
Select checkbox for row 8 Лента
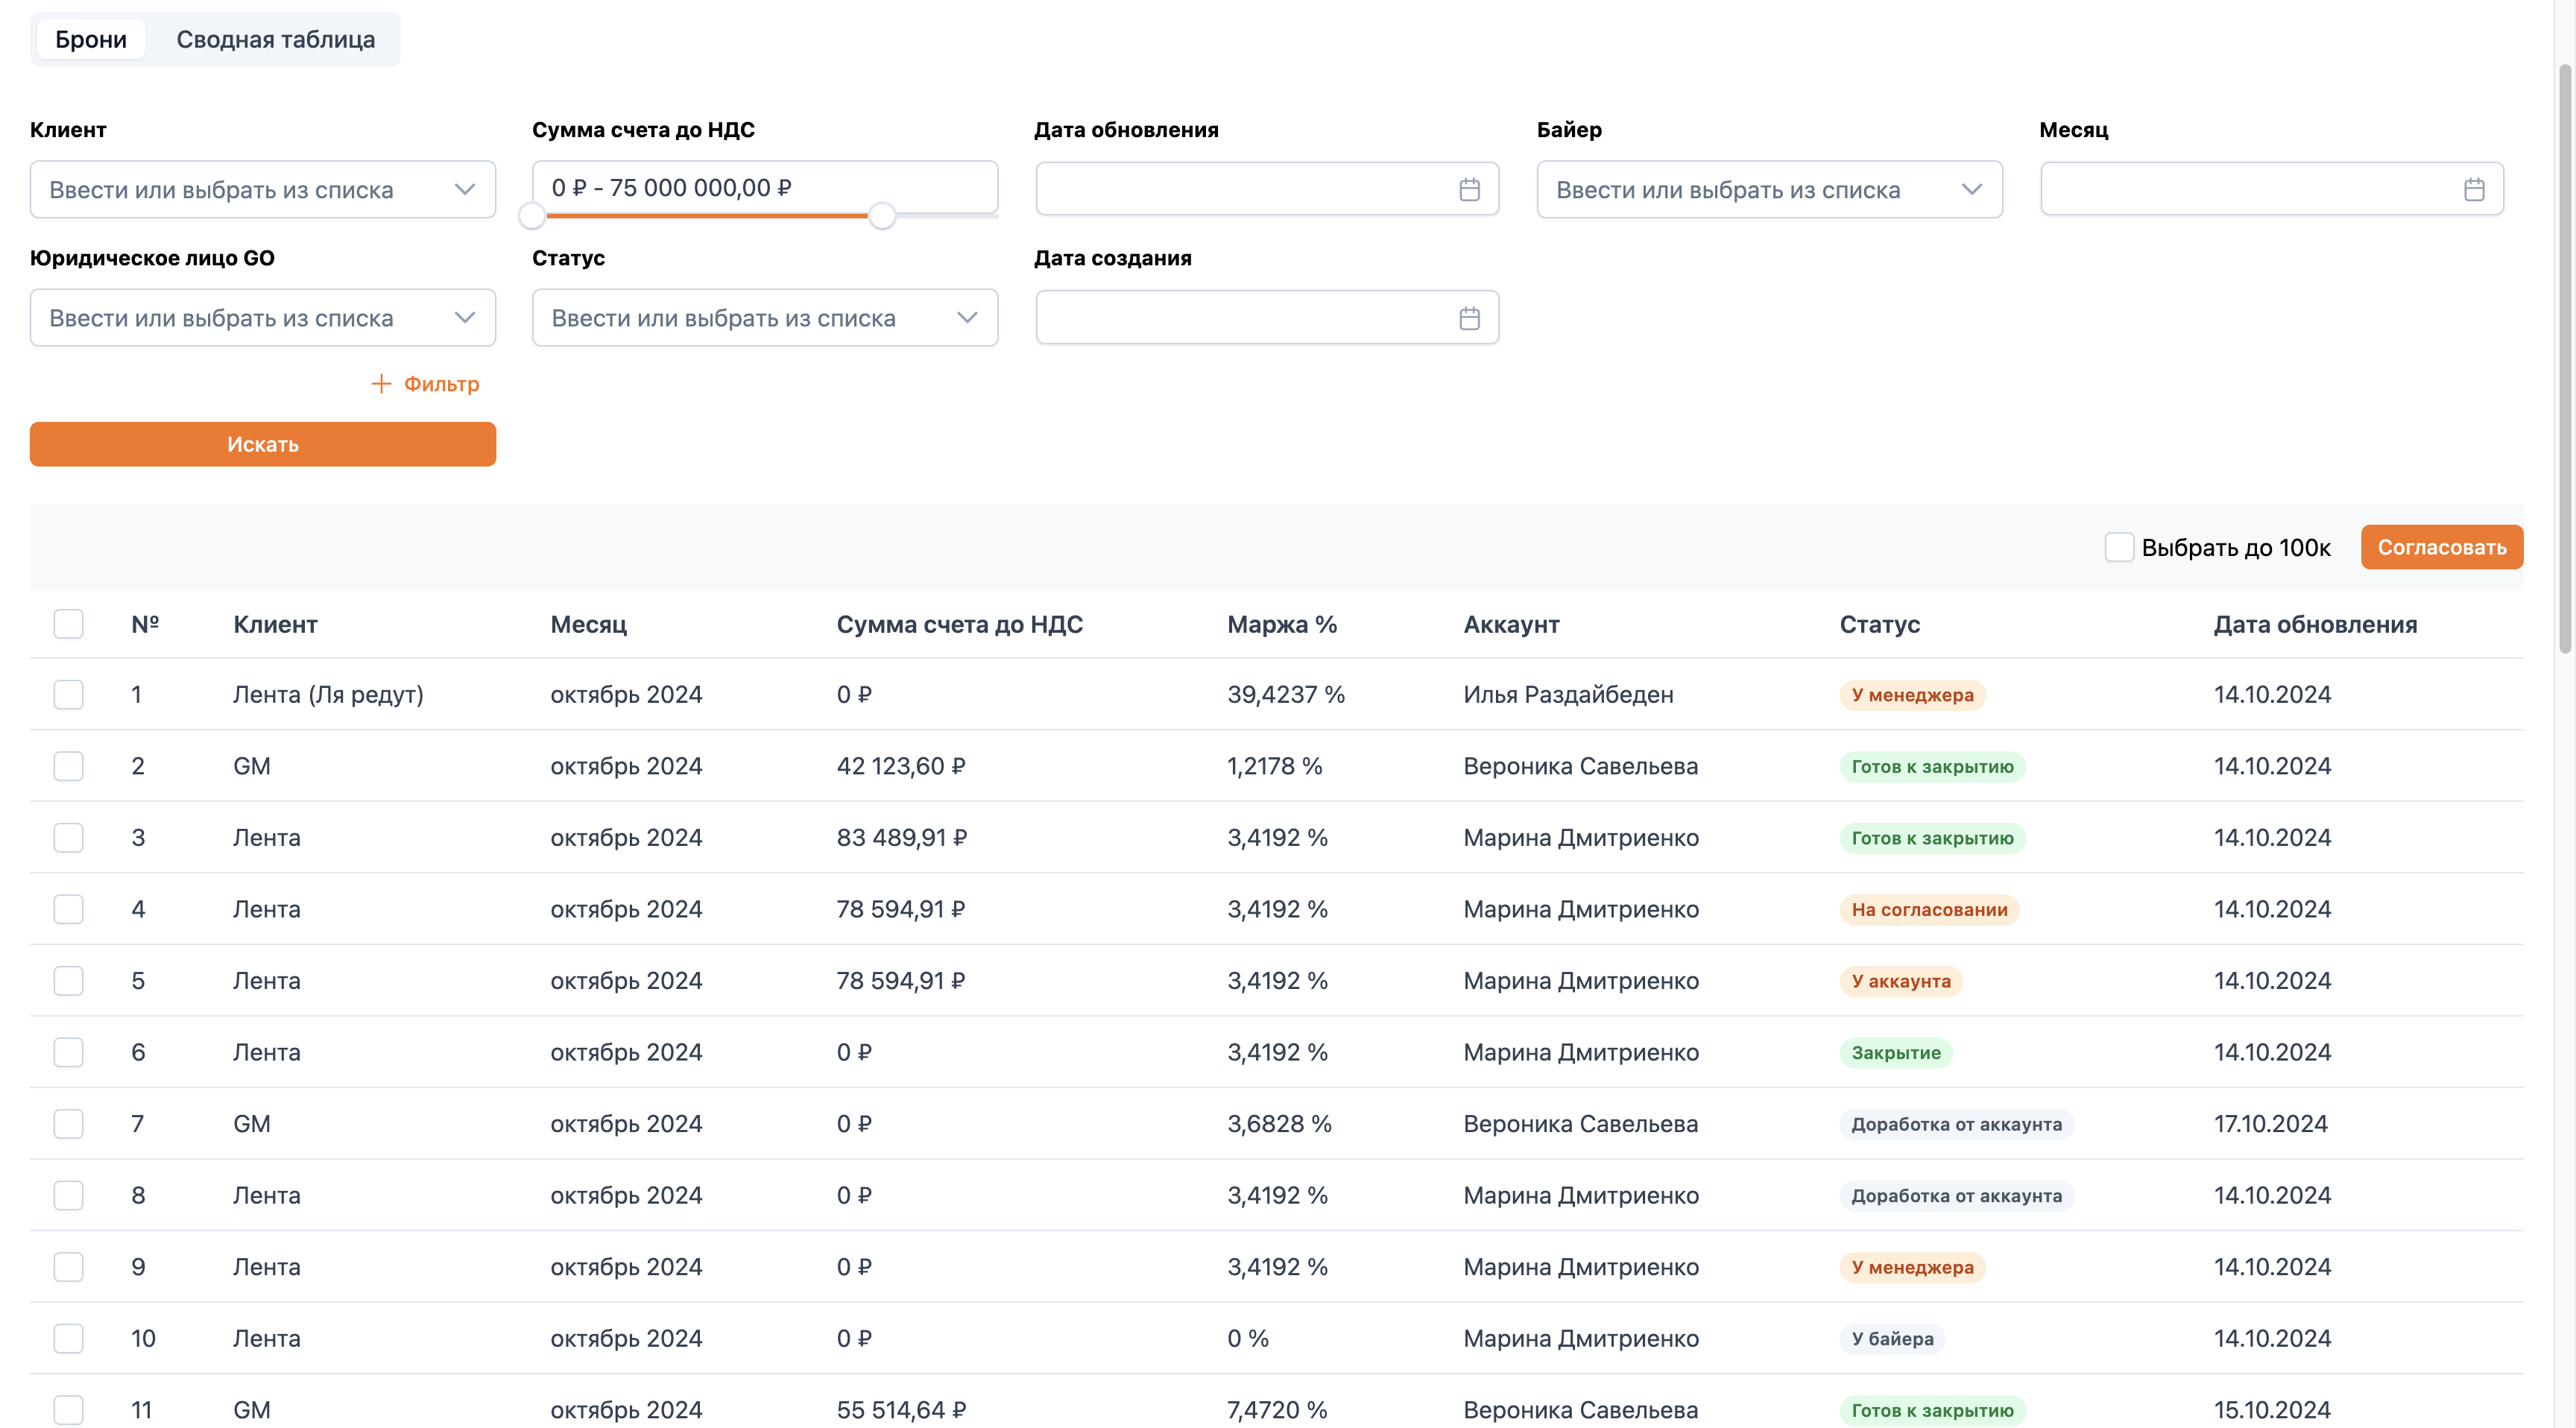(68, 1195)
